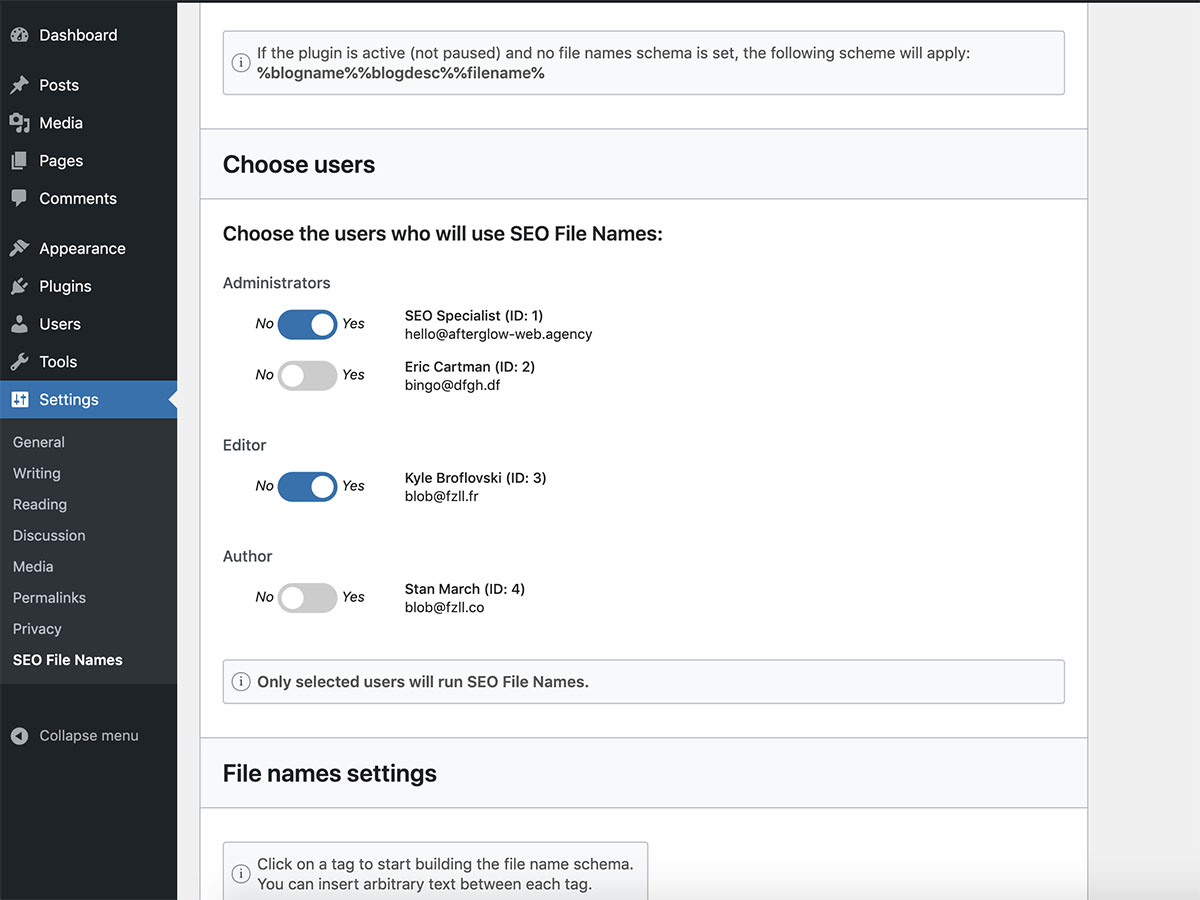
Task: Open Comments in admin sidebar
Action: coord(88,198)
